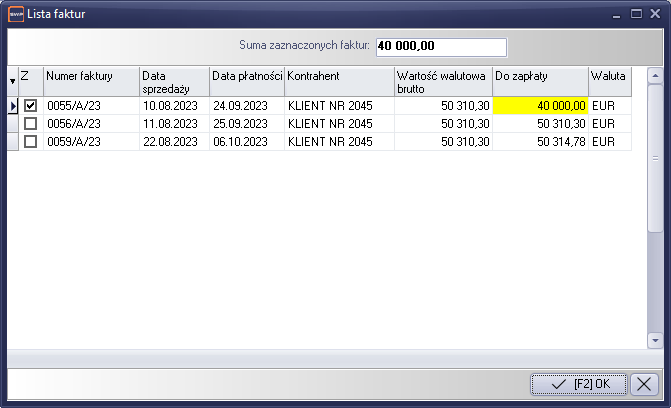Click the current row arrow indicator
Image resolution: width=671 pixels, height=408 pixels.
13,105
